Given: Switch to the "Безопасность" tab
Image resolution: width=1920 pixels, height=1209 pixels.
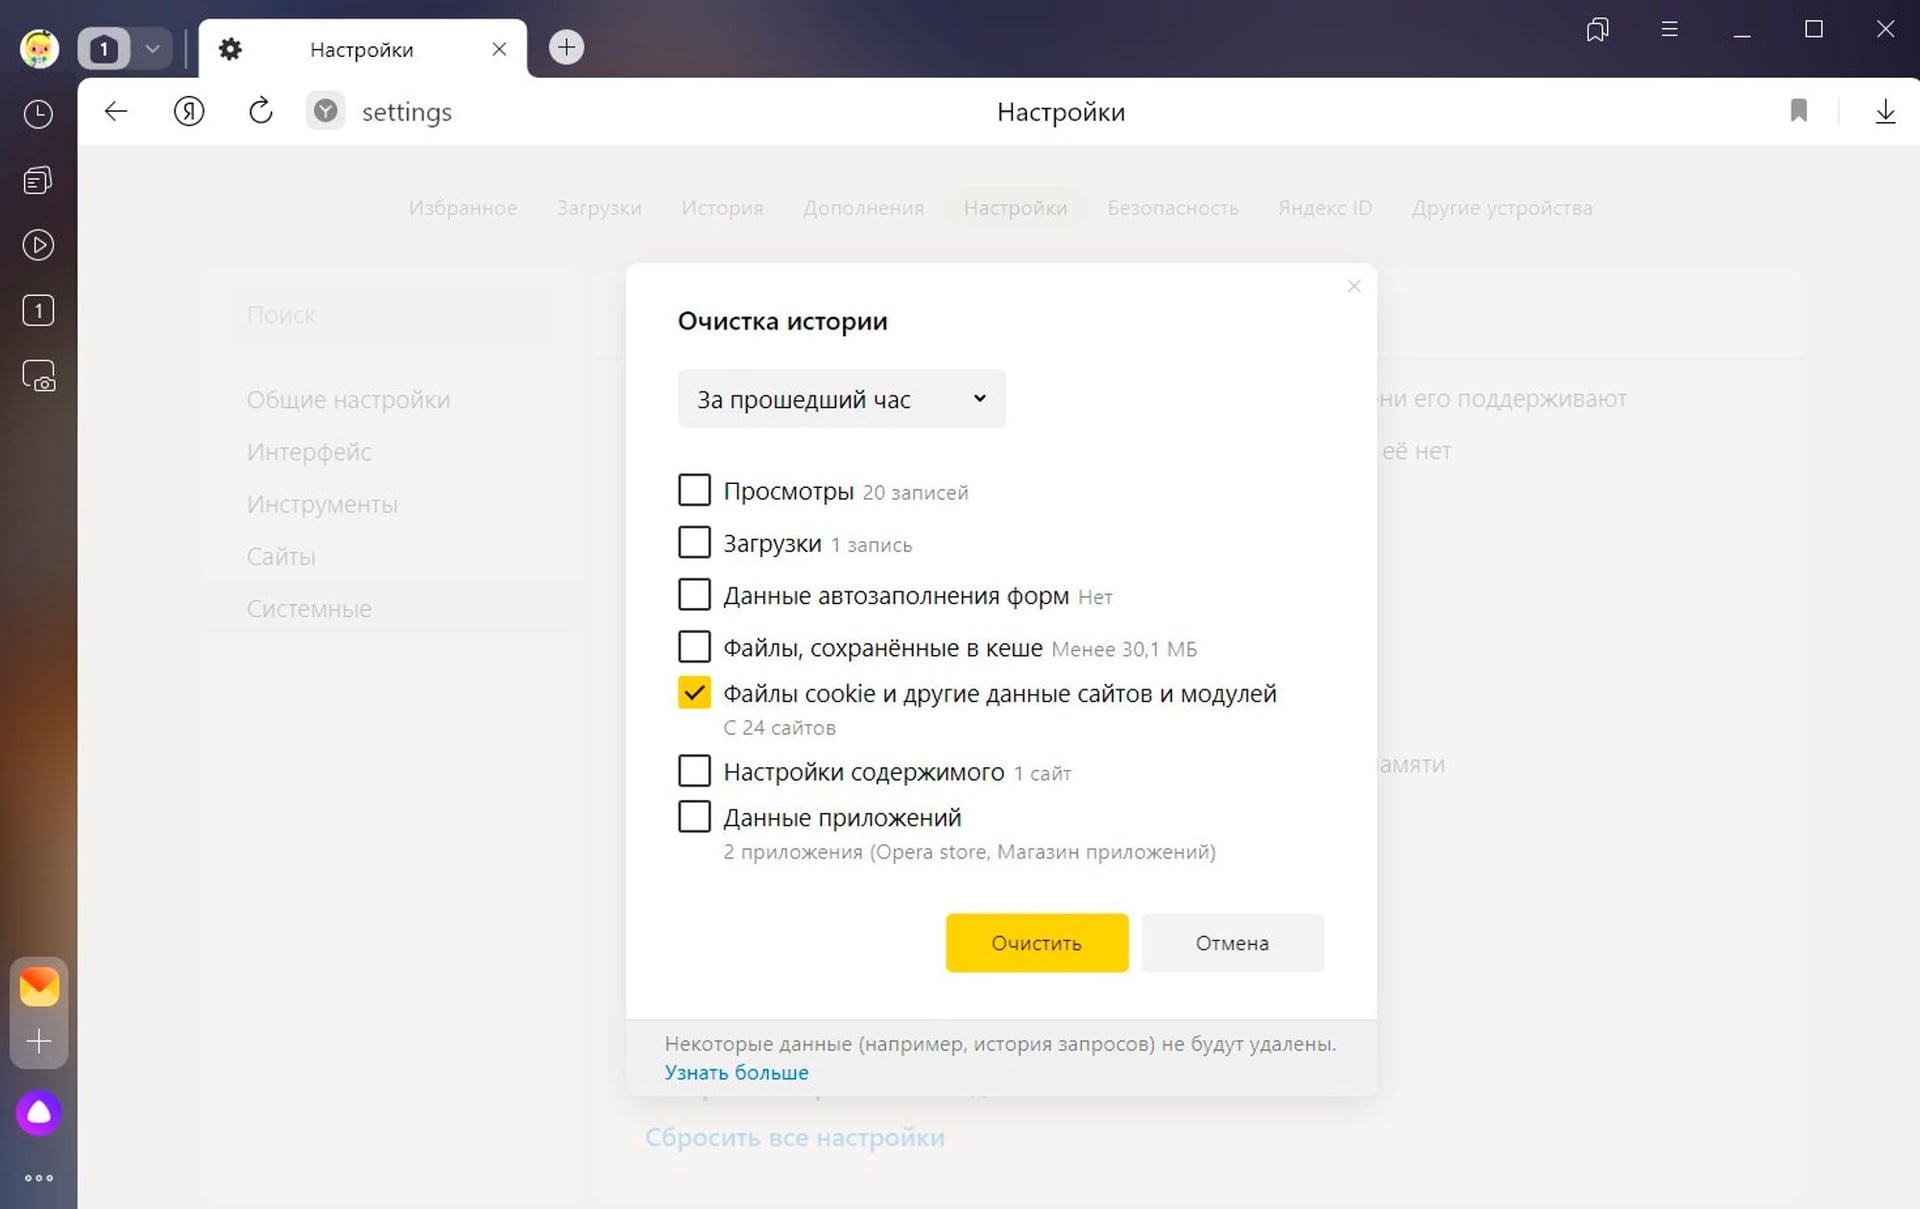Looking at the screenshot, I should (1172, 208).
